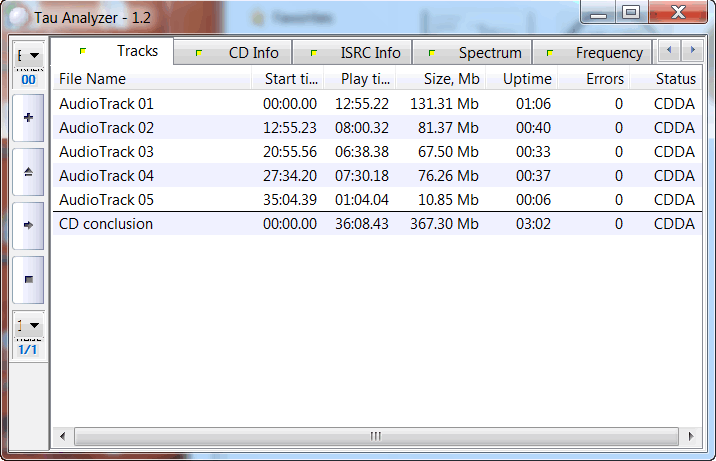716x461 pixels.
Task: Click the scrollbar right arrow at bottom
Action: [690, 436]
